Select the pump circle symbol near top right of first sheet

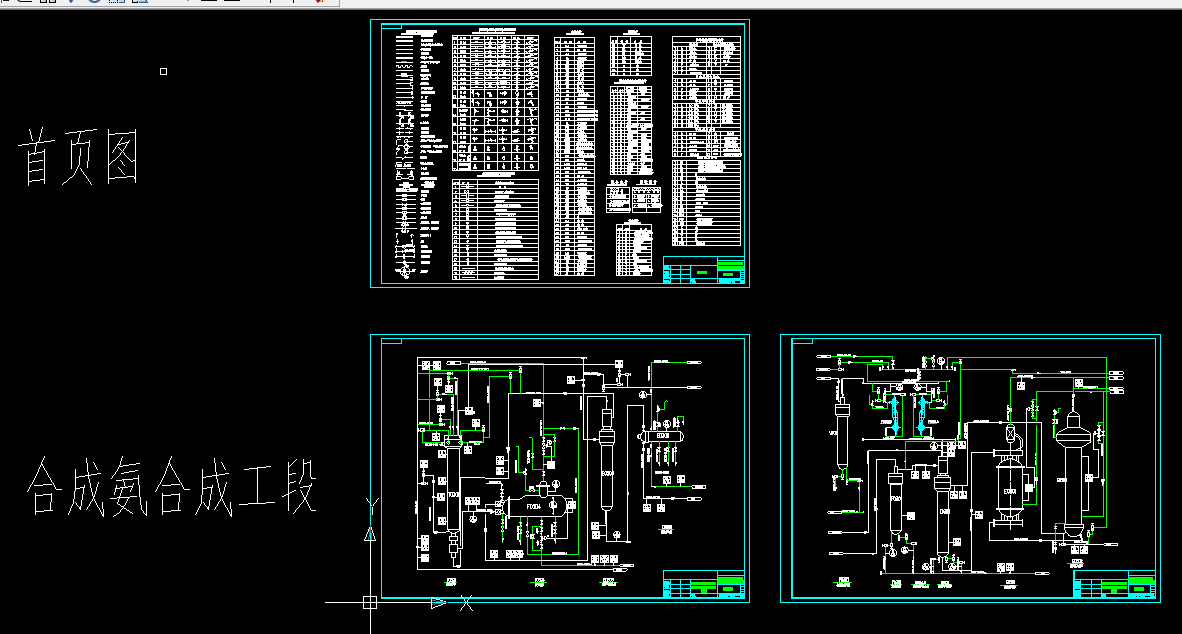point(642,394)
